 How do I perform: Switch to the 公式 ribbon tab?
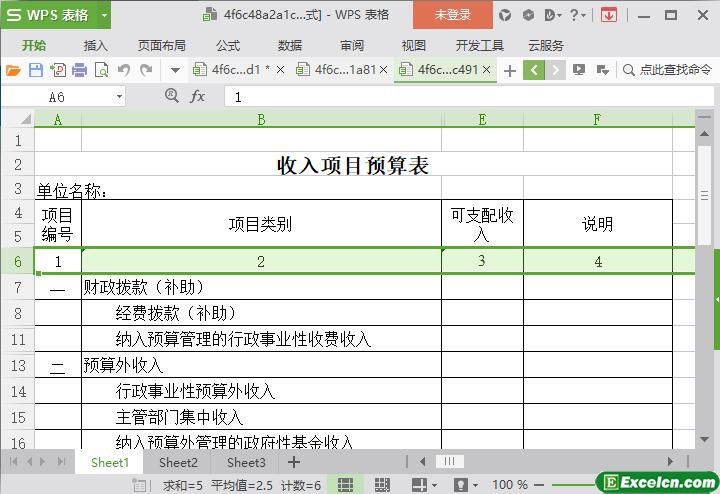click(227, 45)
